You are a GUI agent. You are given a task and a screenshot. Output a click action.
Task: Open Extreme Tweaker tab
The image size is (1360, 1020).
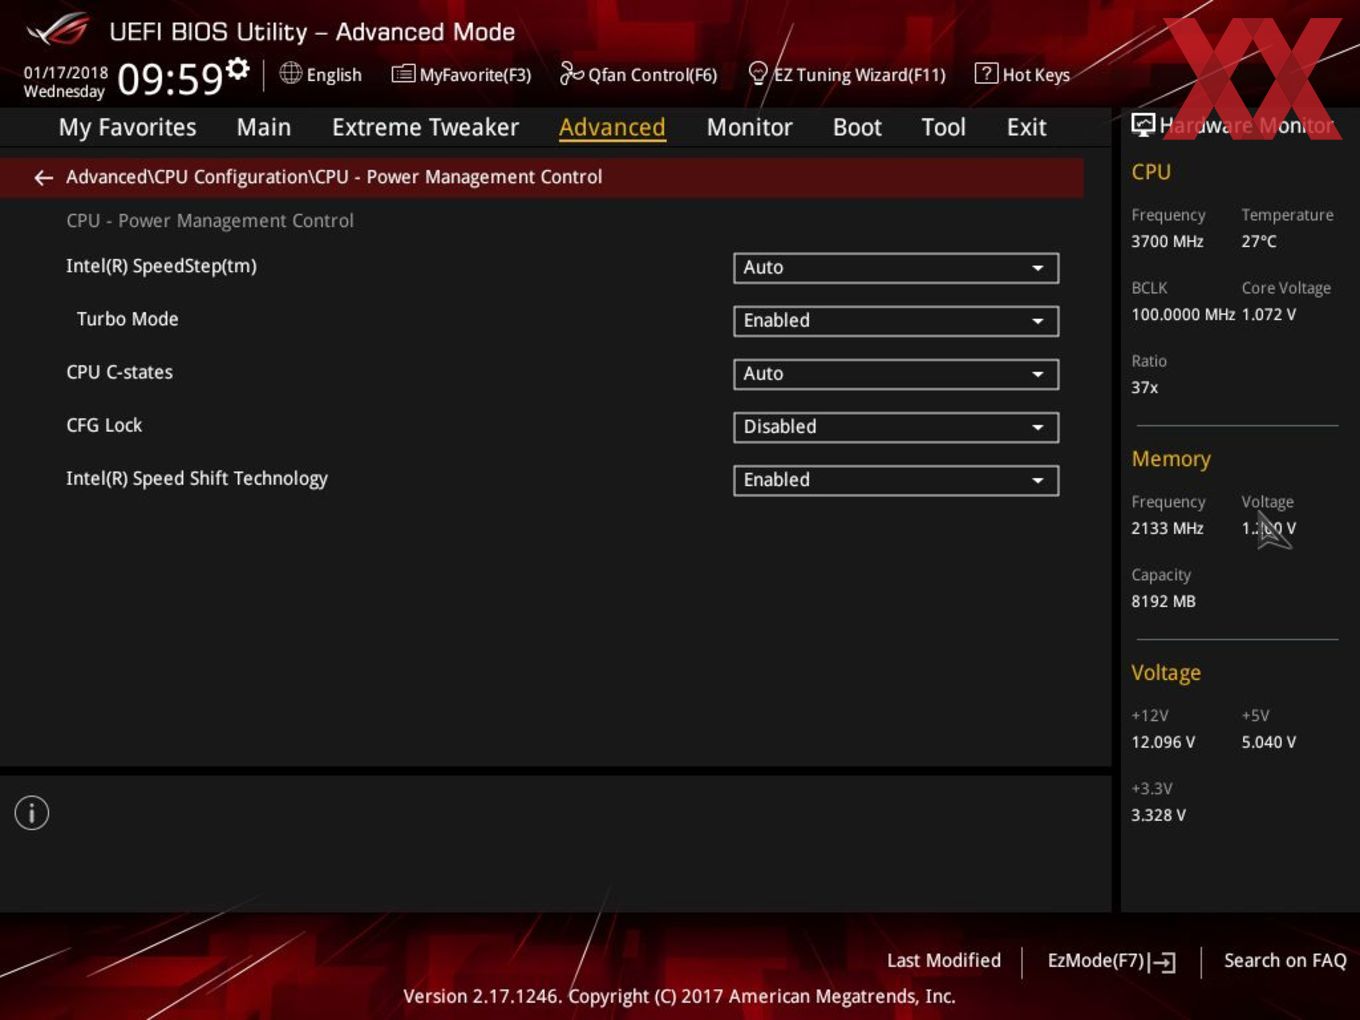click(425, 127)
